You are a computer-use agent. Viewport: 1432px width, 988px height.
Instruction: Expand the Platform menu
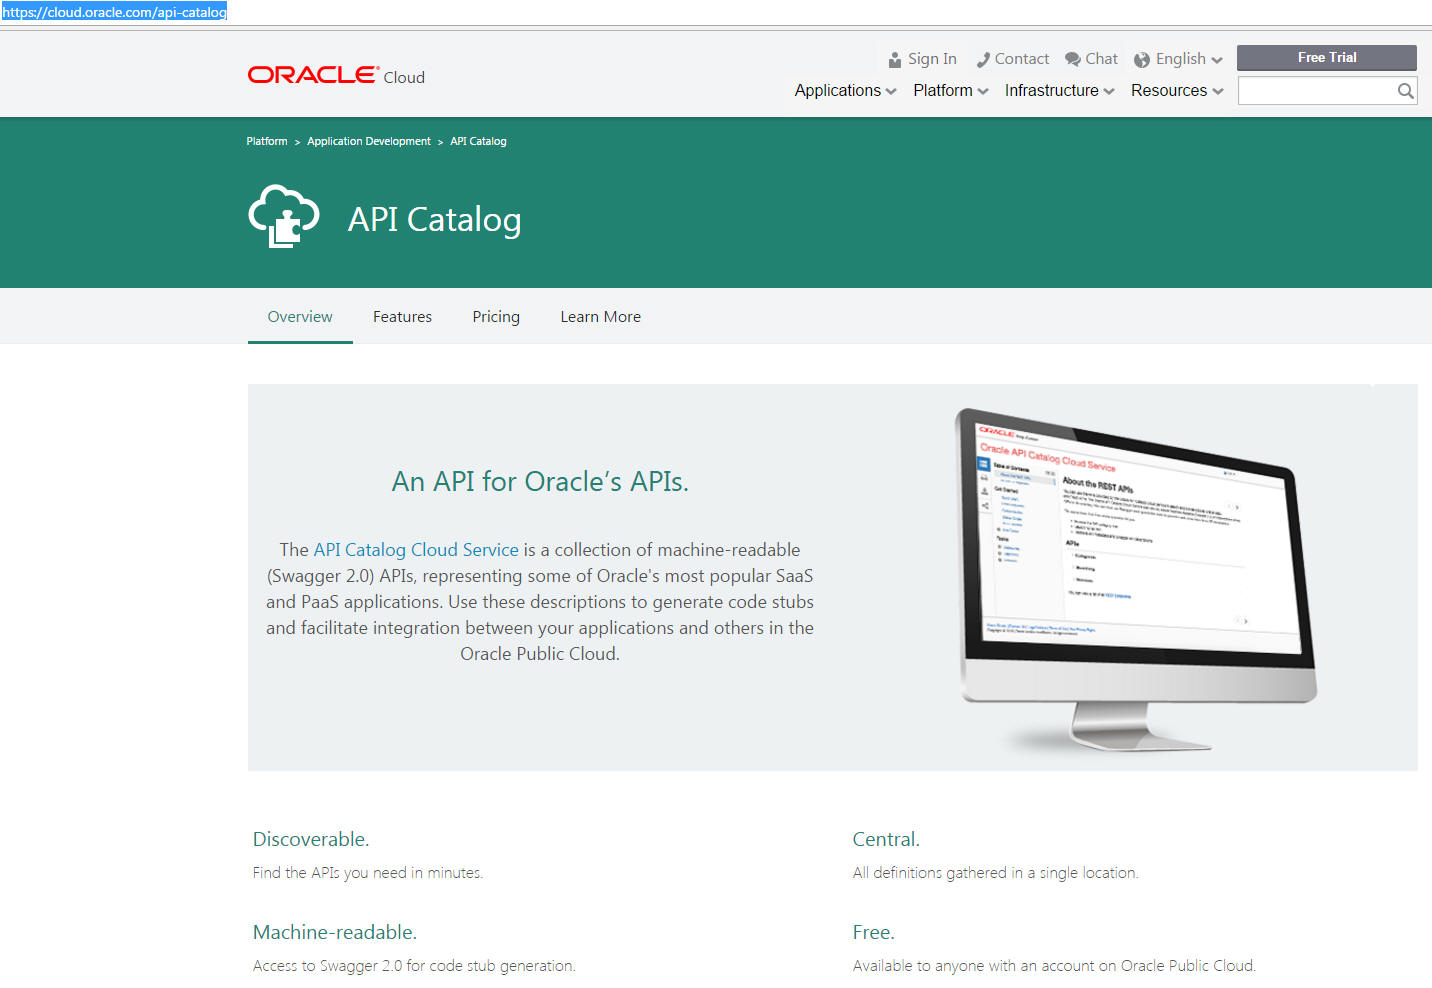(x=950, y=90)
